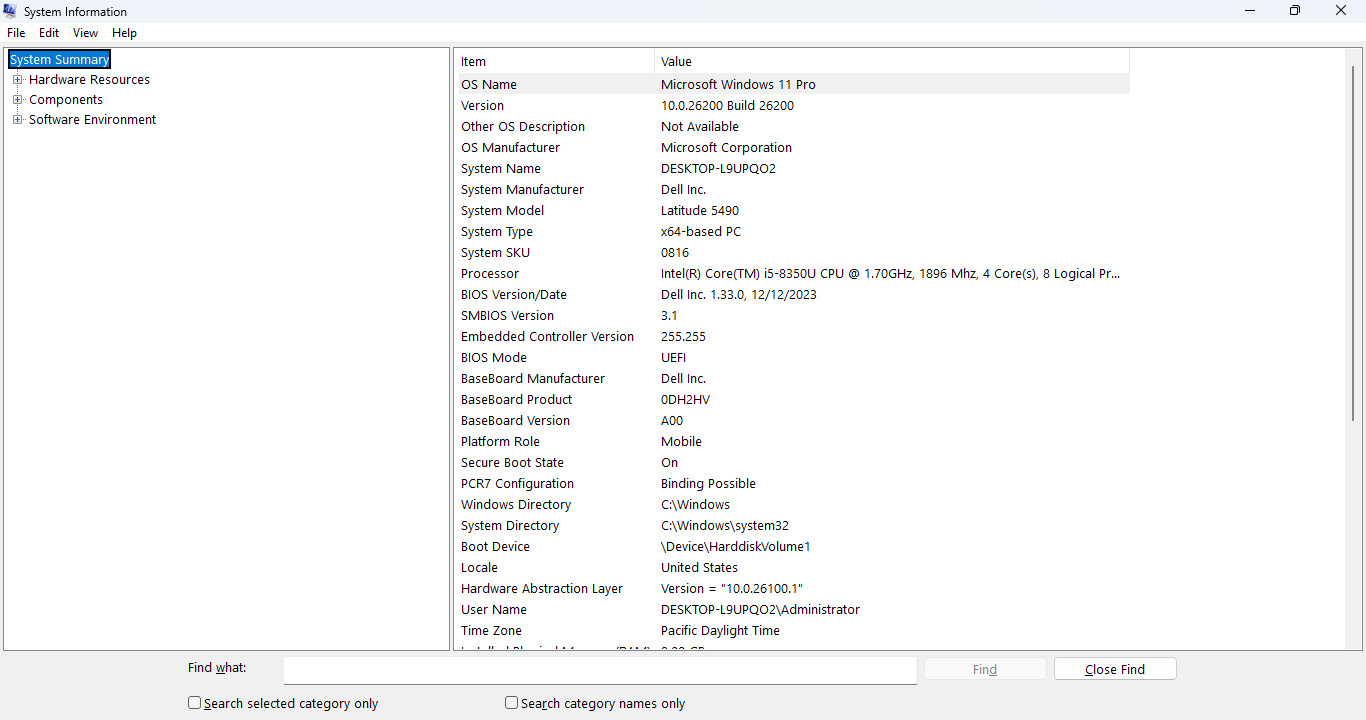Click the Value column header
The image size is (1366, 720).
coord(892,61)
